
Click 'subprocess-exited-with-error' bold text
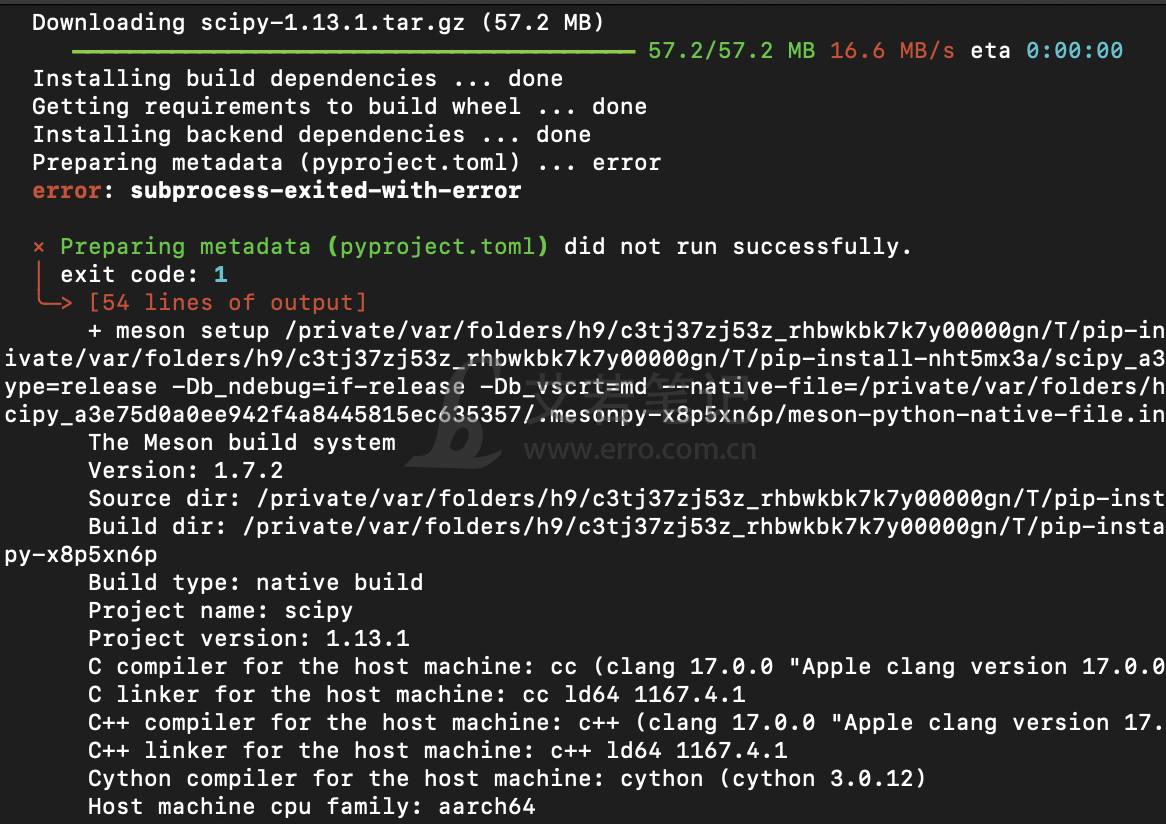pos(326,190)
